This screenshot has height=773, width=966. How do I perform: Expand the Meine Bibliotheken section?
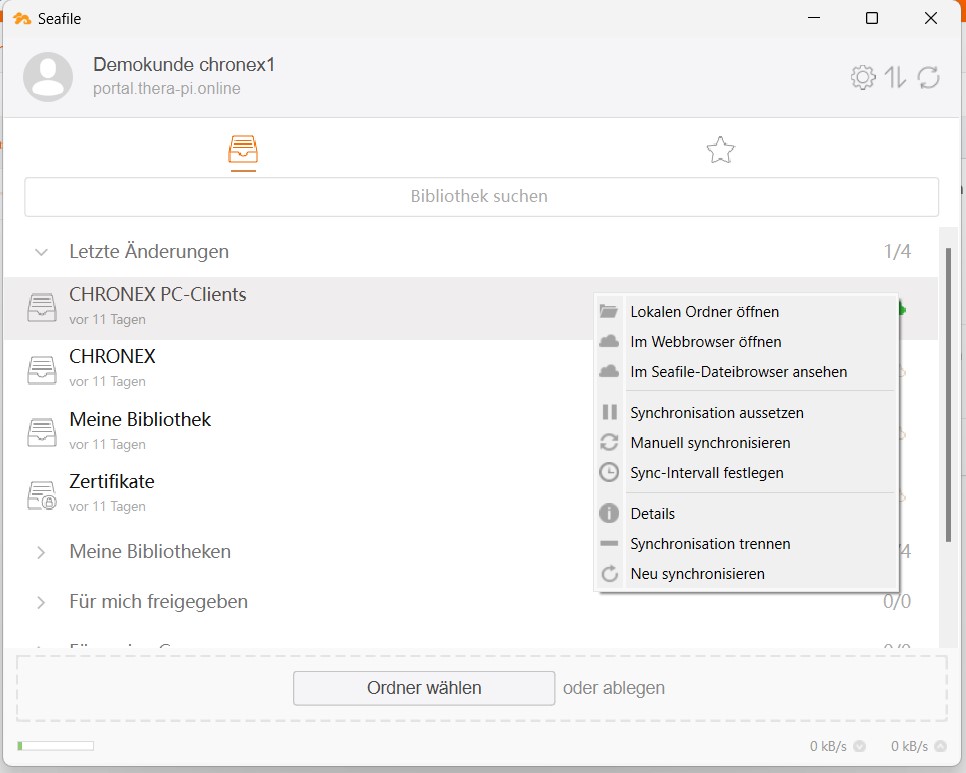coord(41,552)
